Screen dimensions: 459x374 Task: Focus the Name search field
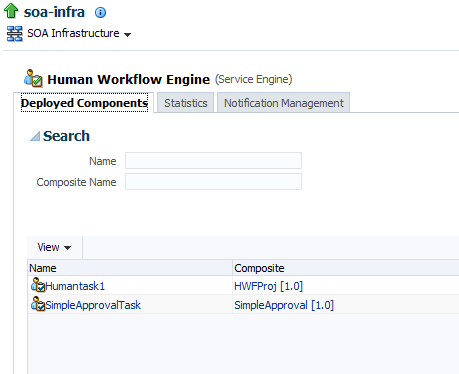pyautogui.click(x=213, y=161)
